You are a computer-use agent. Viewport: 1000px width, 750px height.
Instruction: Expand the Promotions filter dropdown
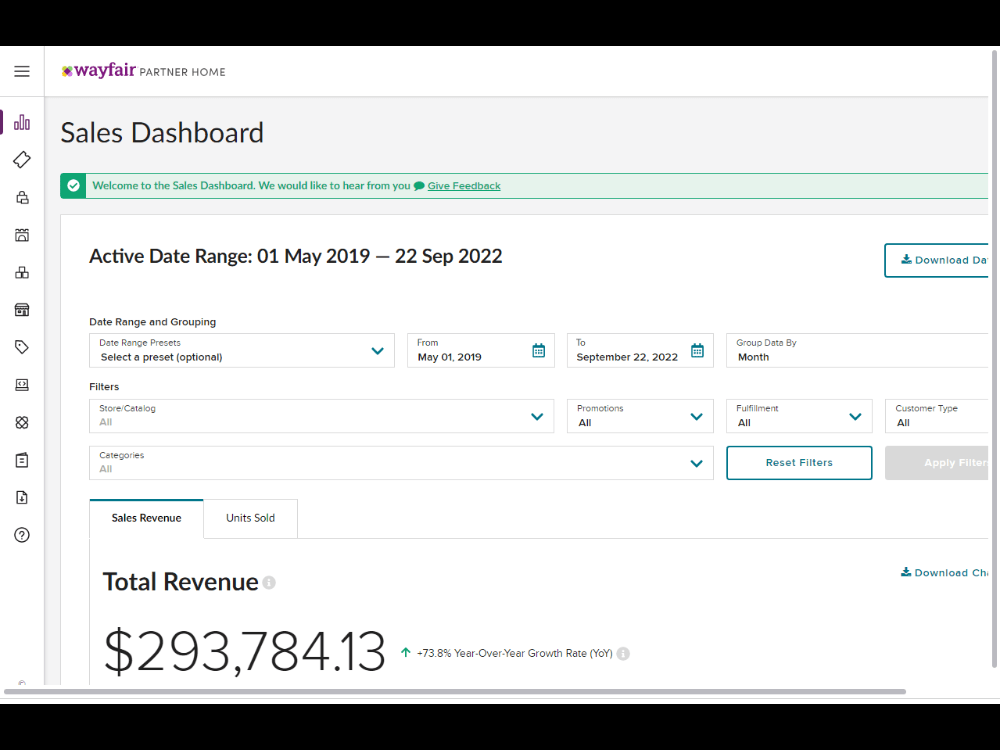coord(640,416)
